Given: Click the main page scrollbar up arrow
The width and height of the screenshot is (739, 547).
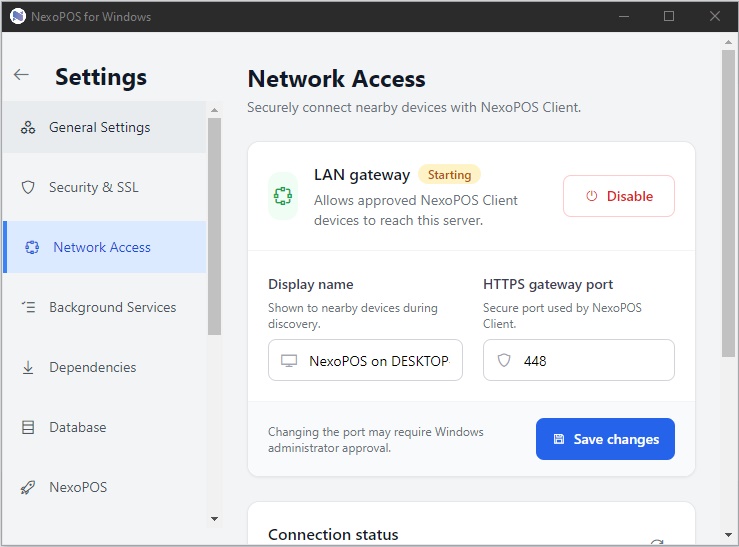Looking at the screenshot, I should point(728,42).
